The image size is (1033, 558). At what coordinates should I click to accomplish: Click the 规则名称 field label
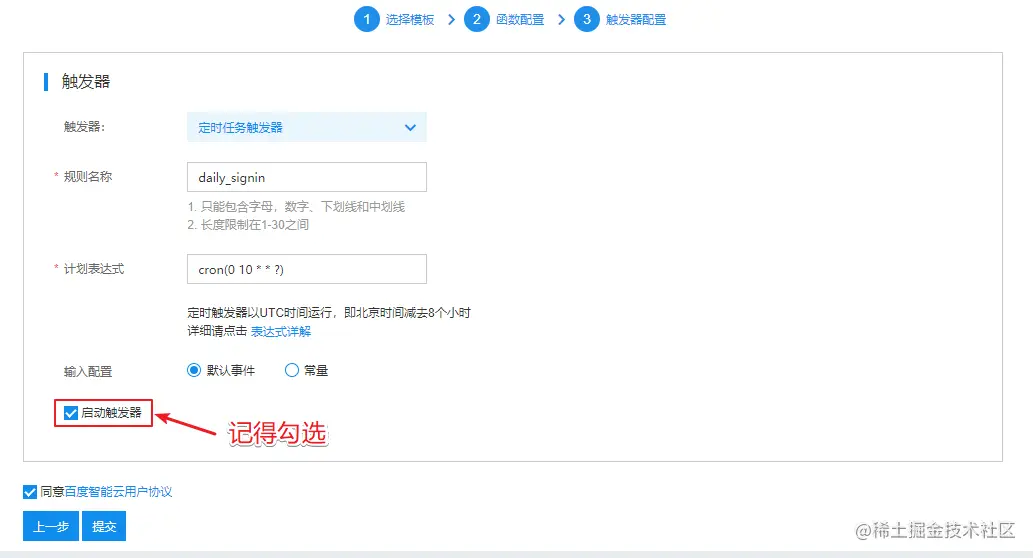click(x=88, y=177)
